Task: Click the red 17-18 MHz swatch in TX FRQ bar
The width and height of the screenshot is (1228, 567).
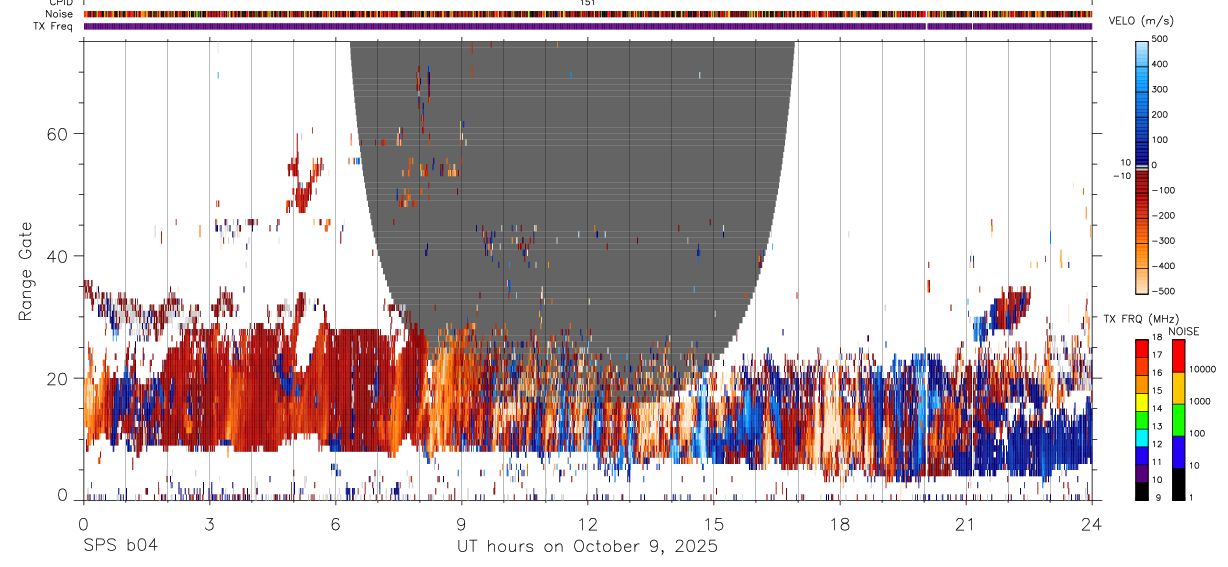Action: tap(1142, 349)
